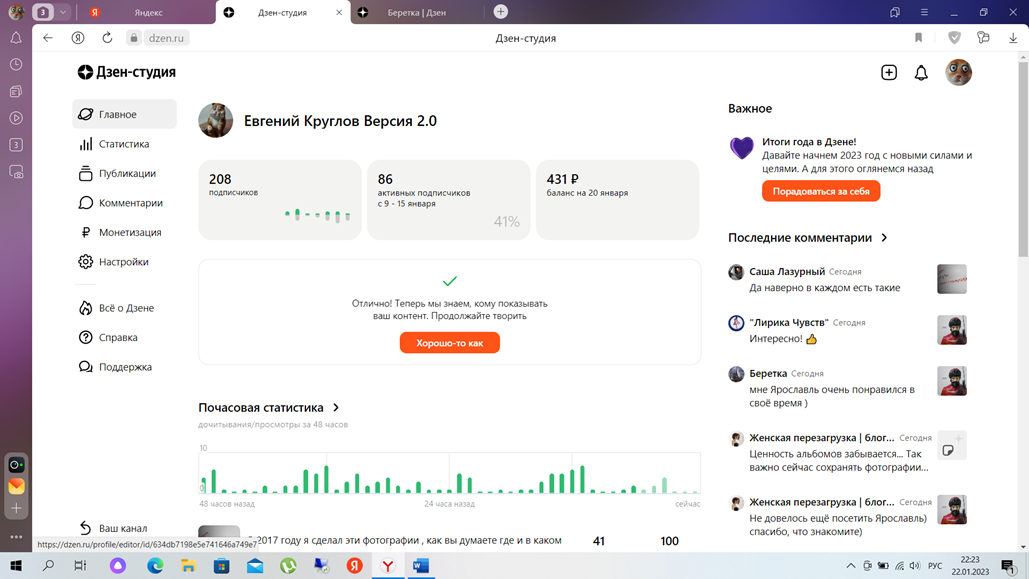1029x579 pixels.
Task: Click the dzen.ru address field
Action: (166, 38)
